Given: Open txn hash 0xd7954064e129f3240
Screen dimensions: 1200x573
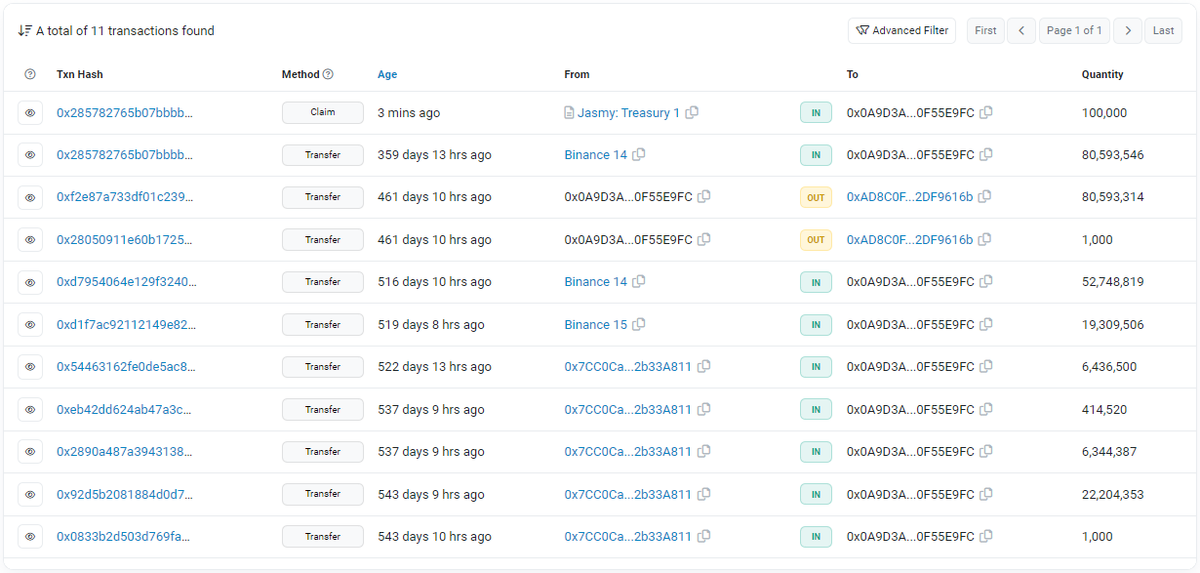Looking at the screenshot, I should click(x=127, y=282).
